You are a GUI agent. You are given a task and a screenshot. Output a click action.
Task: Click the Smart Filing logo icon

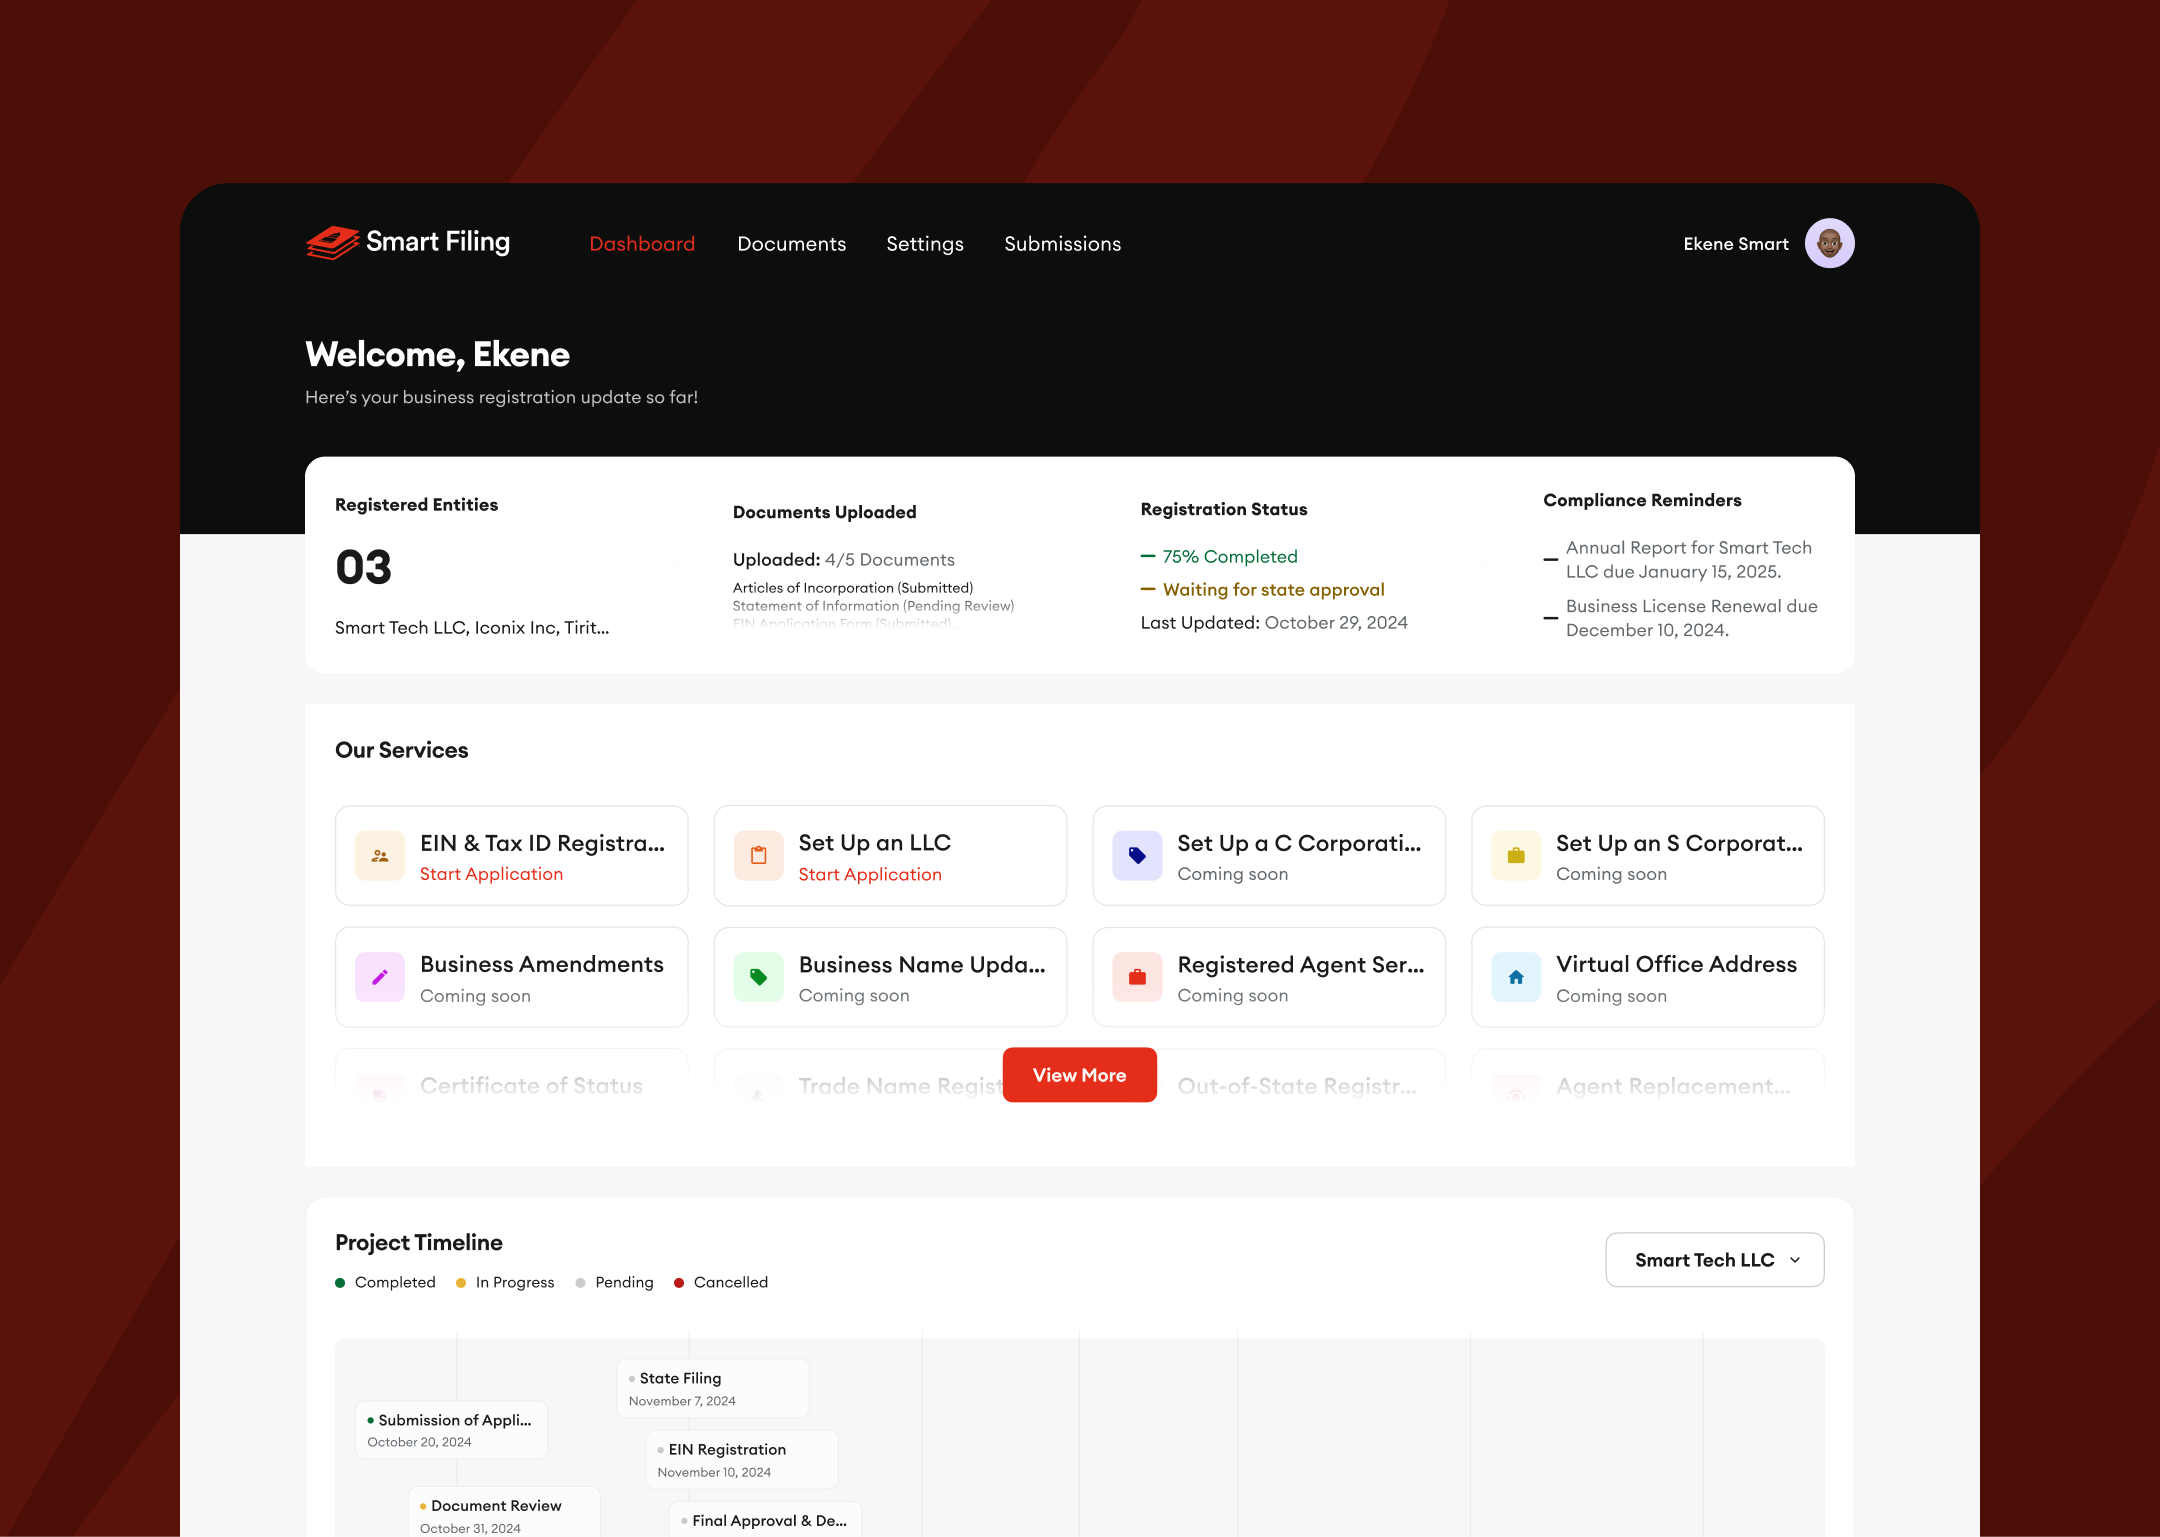(332, 243)
